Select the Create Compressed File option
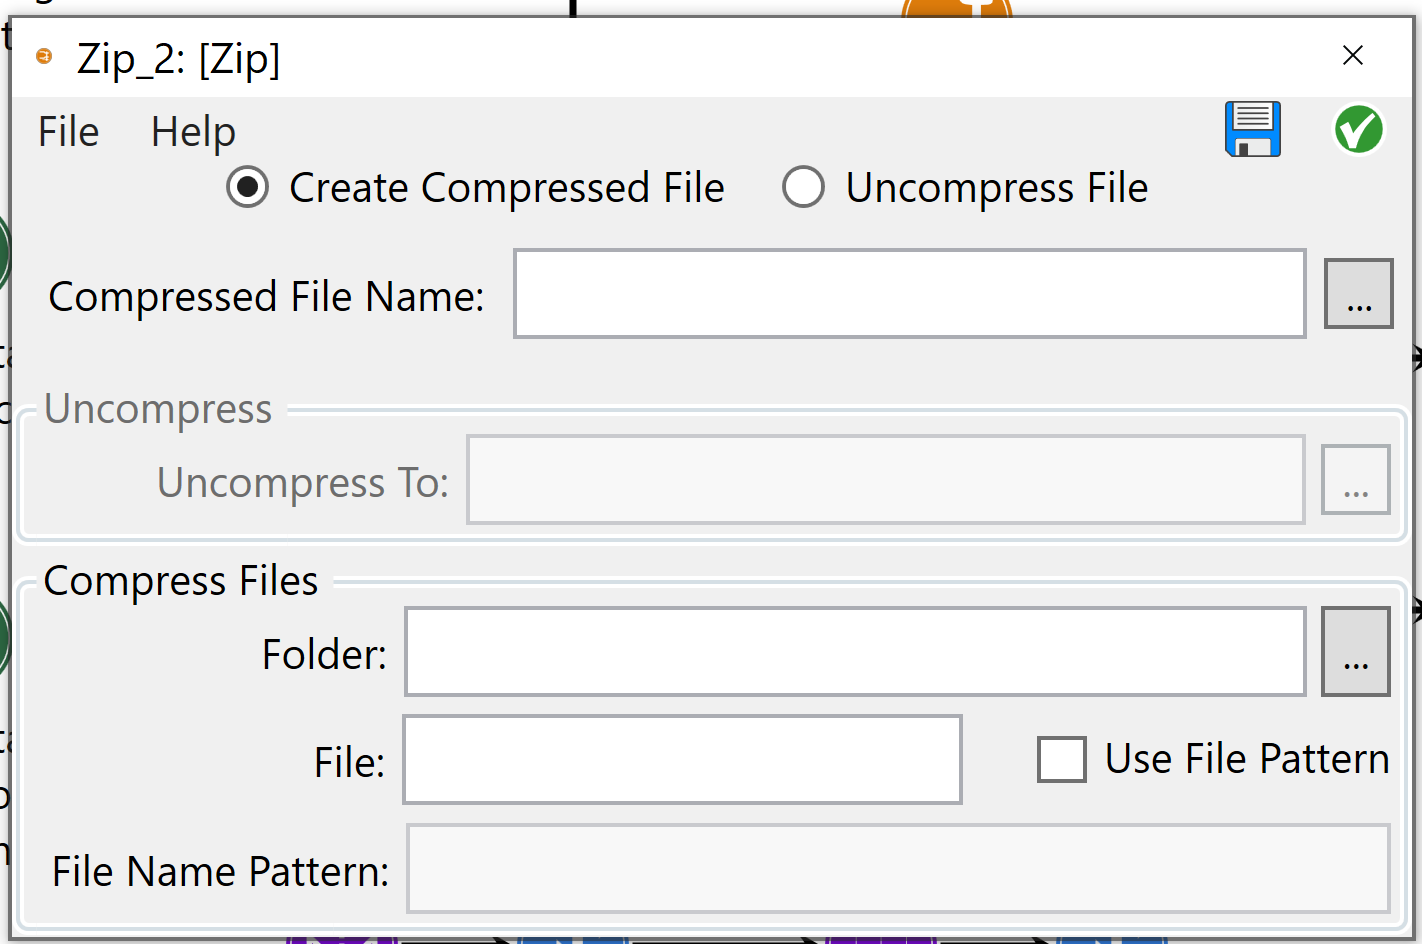 tap(247, 187)
